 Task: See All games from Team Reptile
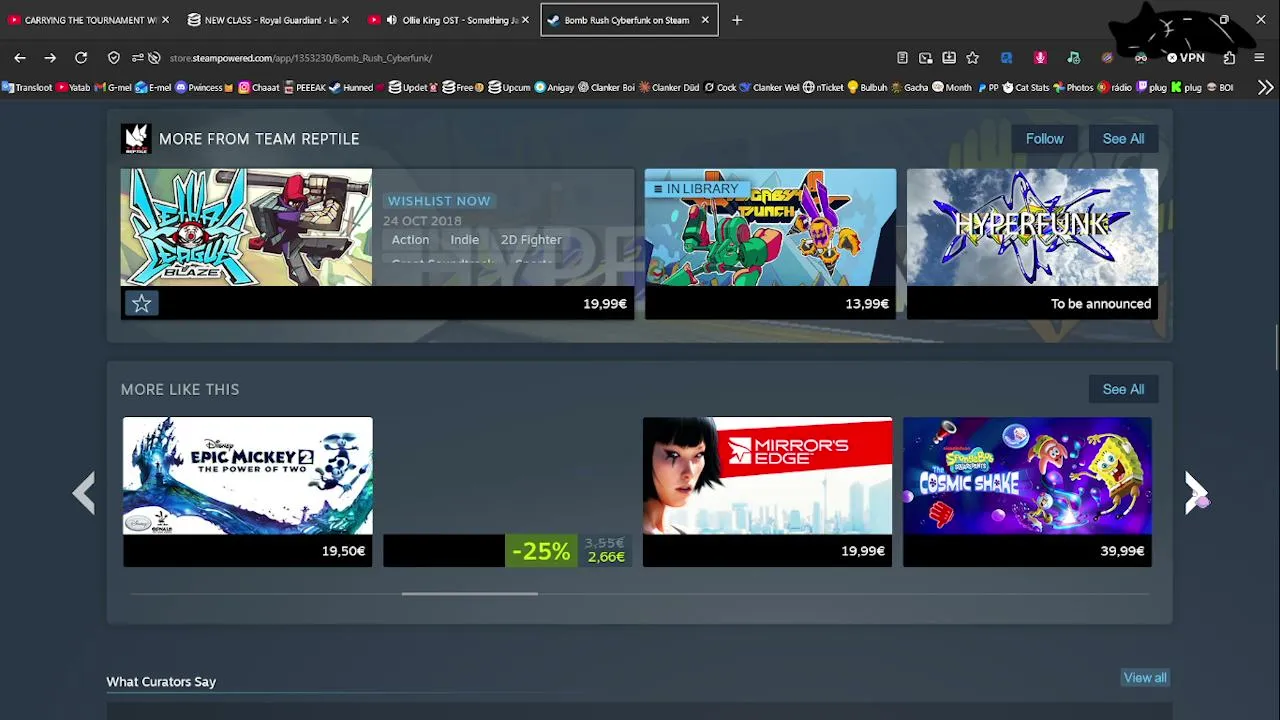[1123, 139]
